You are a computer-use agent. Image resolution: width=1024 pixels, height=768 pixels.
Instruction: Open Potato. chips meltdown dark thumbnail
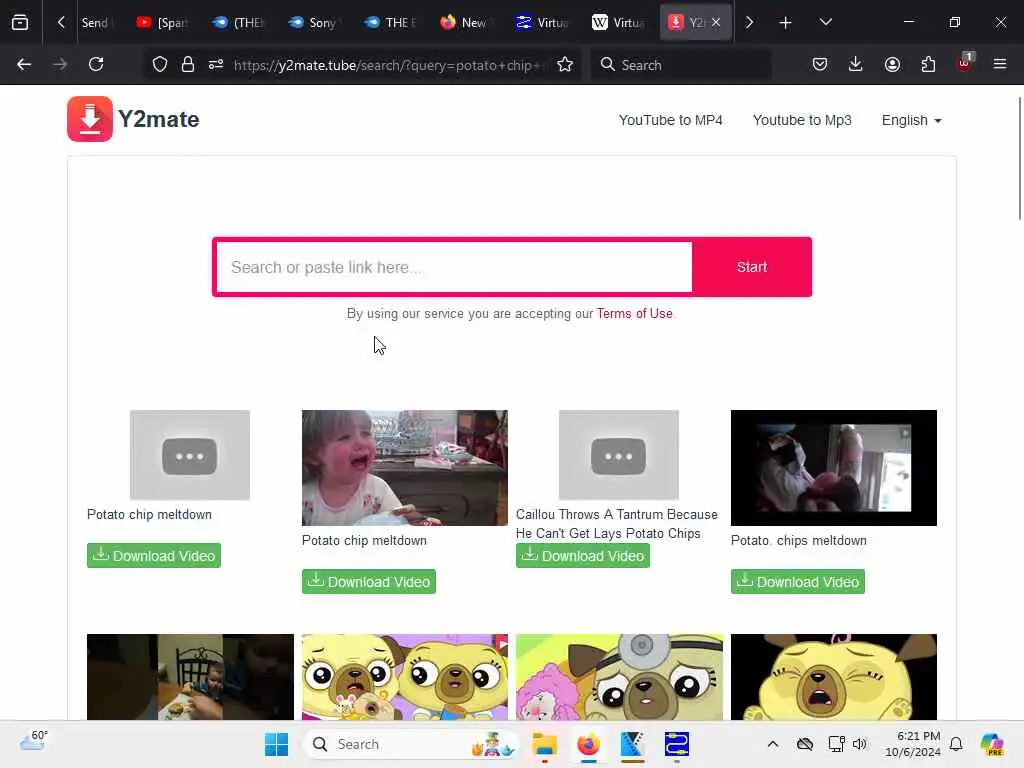(834, 468)
